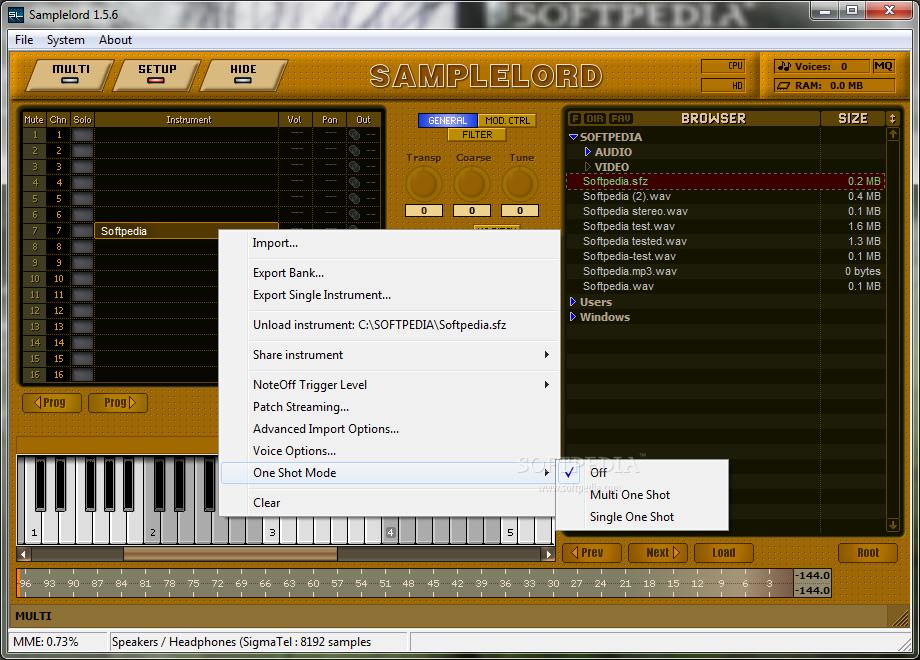Toggle solo on channel 12
The width and height of the screenshot is (920, 660).
coord(82,310)
